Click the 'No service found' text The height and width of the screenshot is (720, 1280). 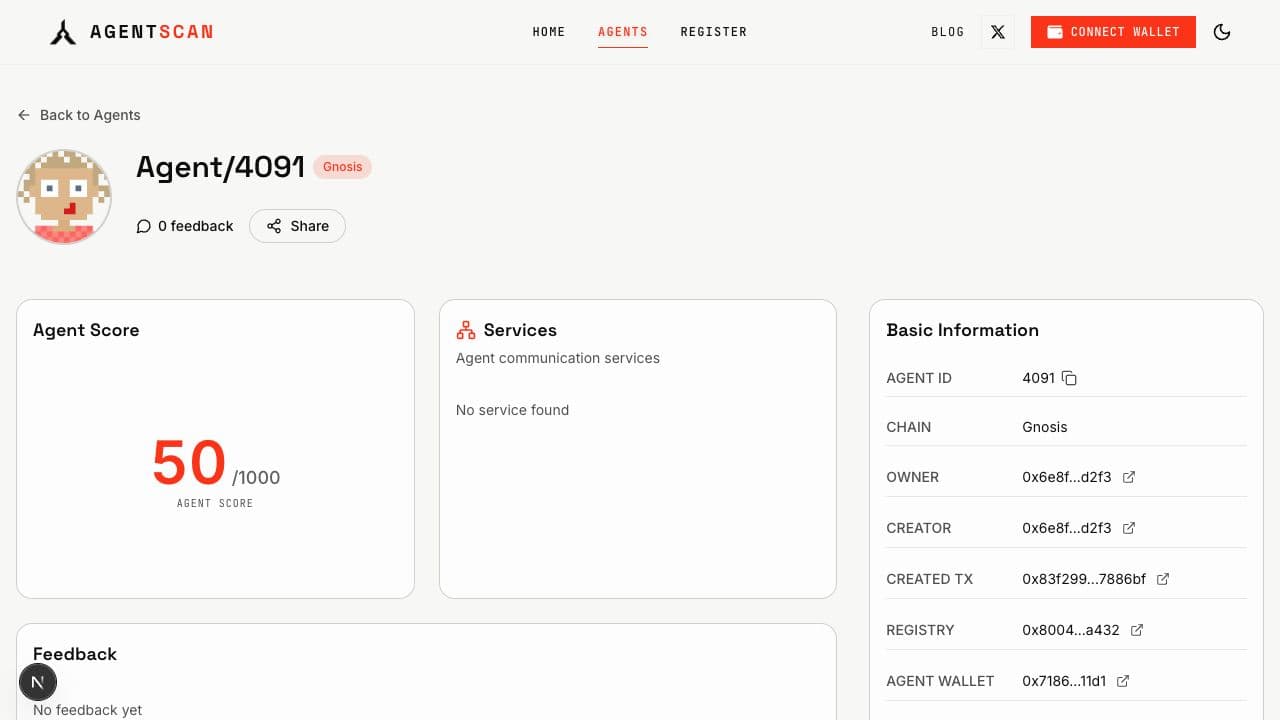pos(512,410)
